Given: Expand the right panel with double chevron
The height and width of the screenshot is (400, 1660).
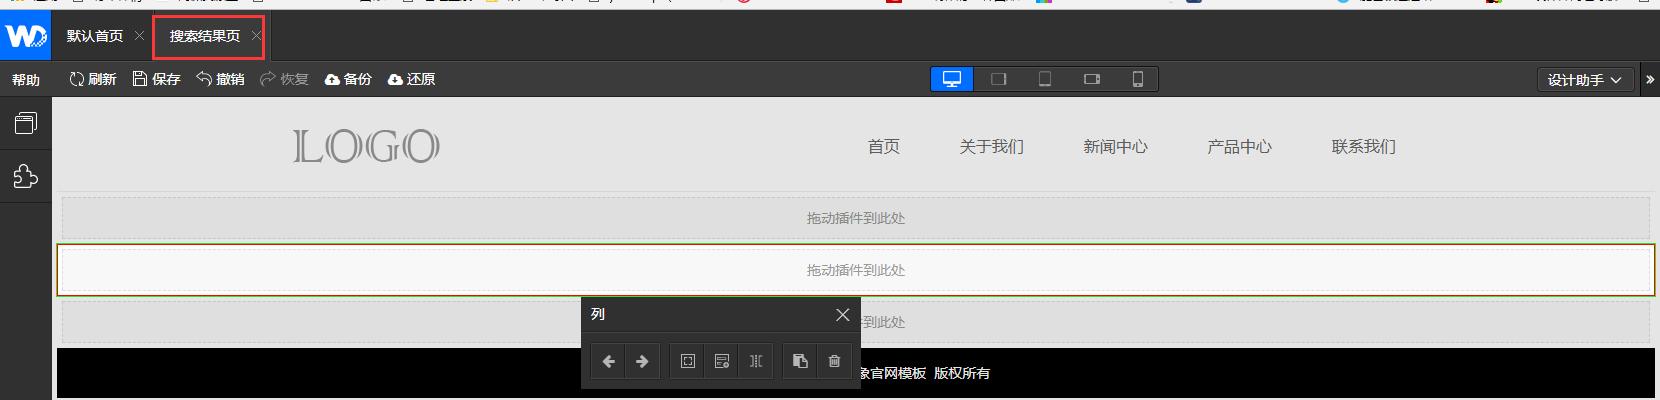Looking at the screenshot, I should [x=1650, y=80].
